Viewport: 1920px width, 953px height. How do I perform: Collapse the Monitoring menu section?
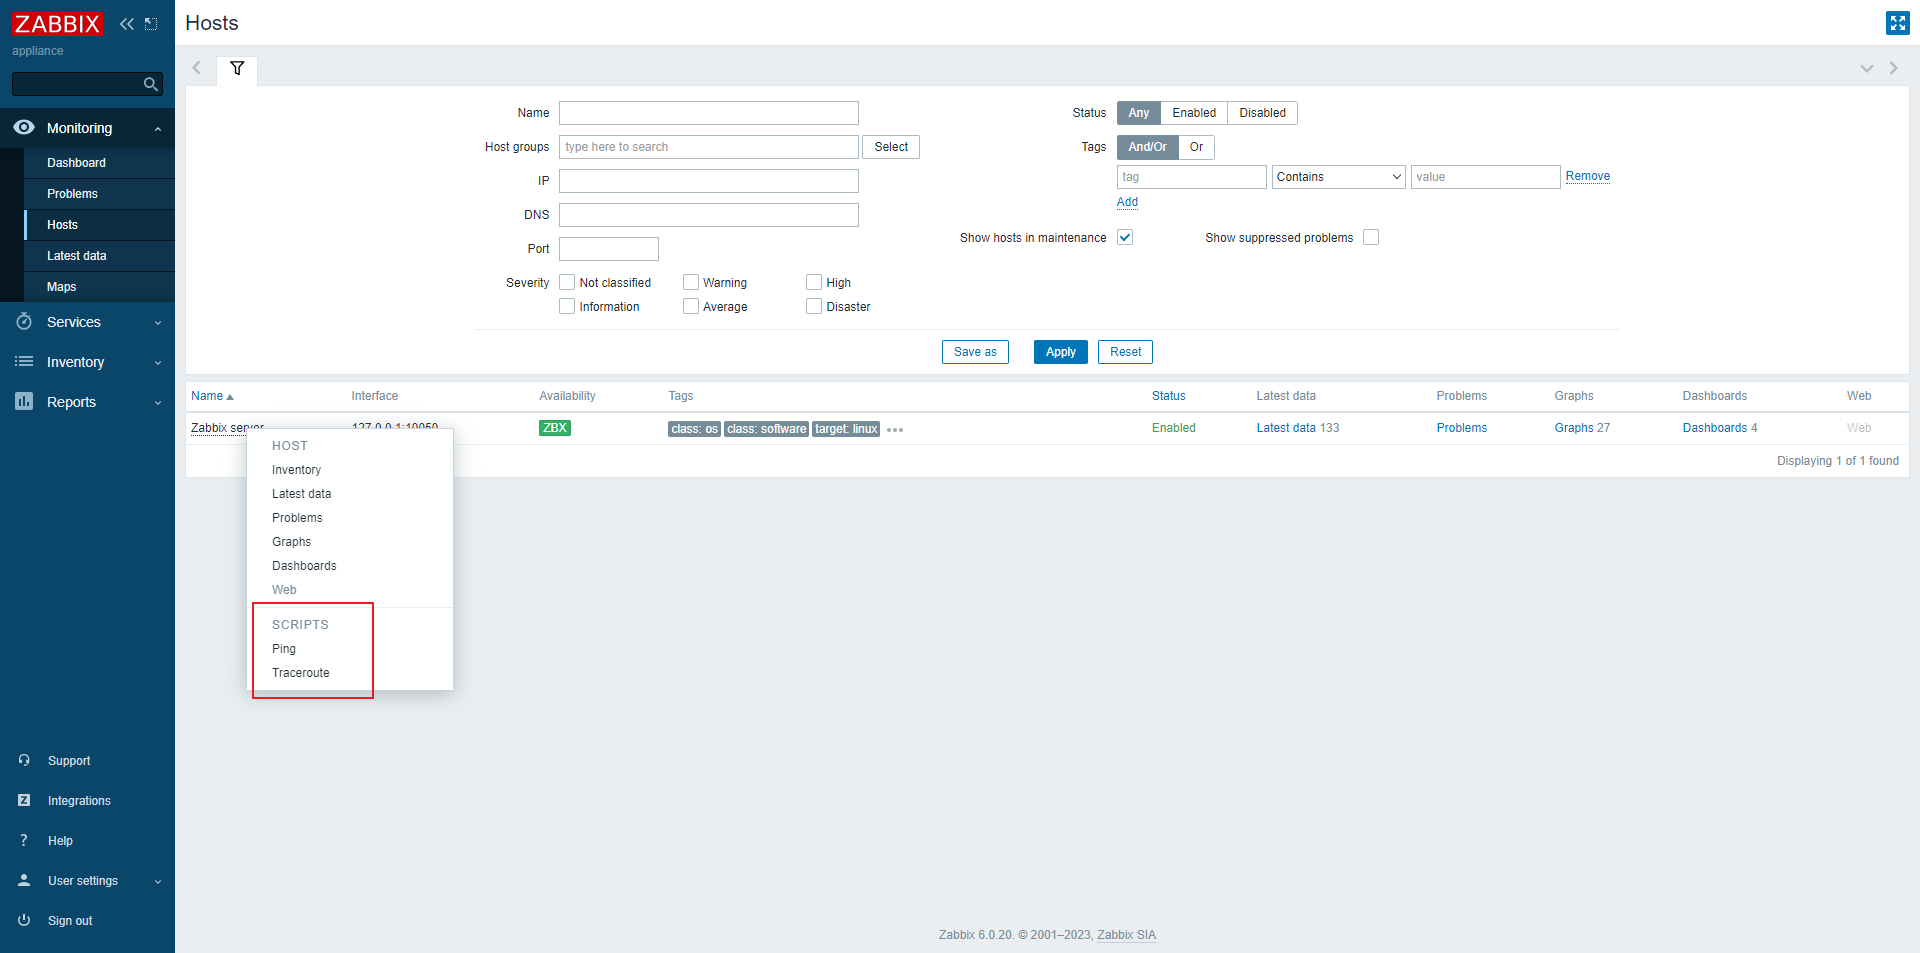[158, 129]
